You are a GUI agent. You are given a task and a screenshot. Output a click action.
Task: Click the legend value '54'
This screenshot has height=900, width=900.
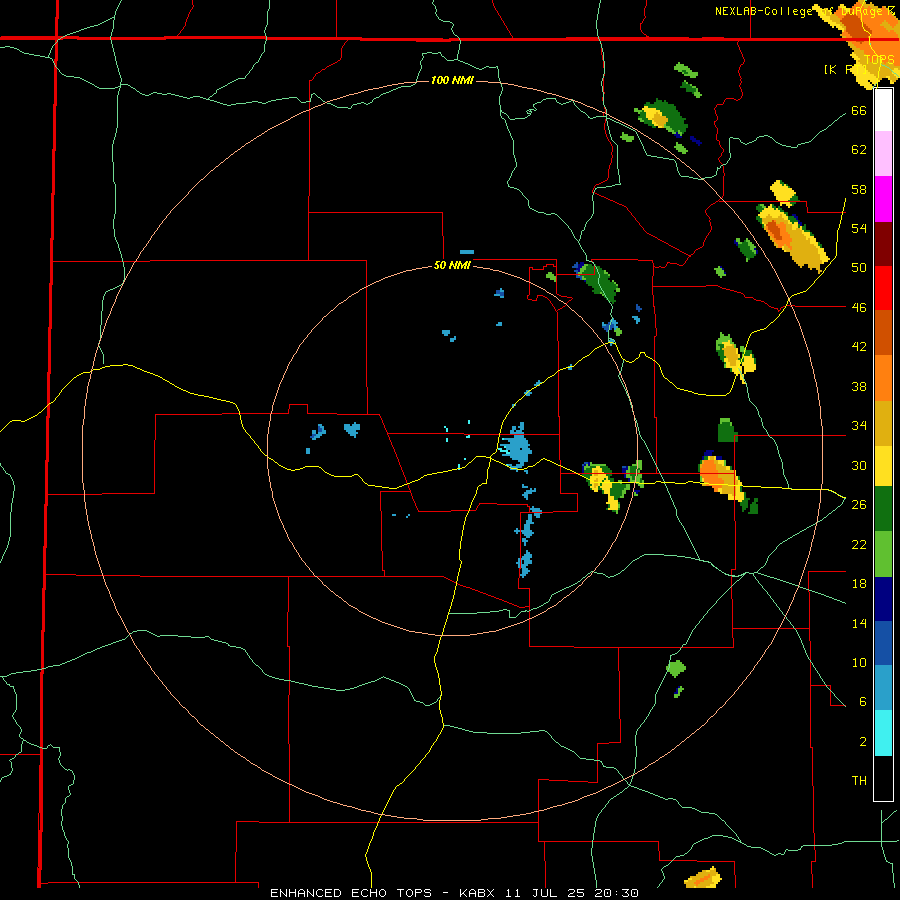pyautogui.click(x=859, y=228)
